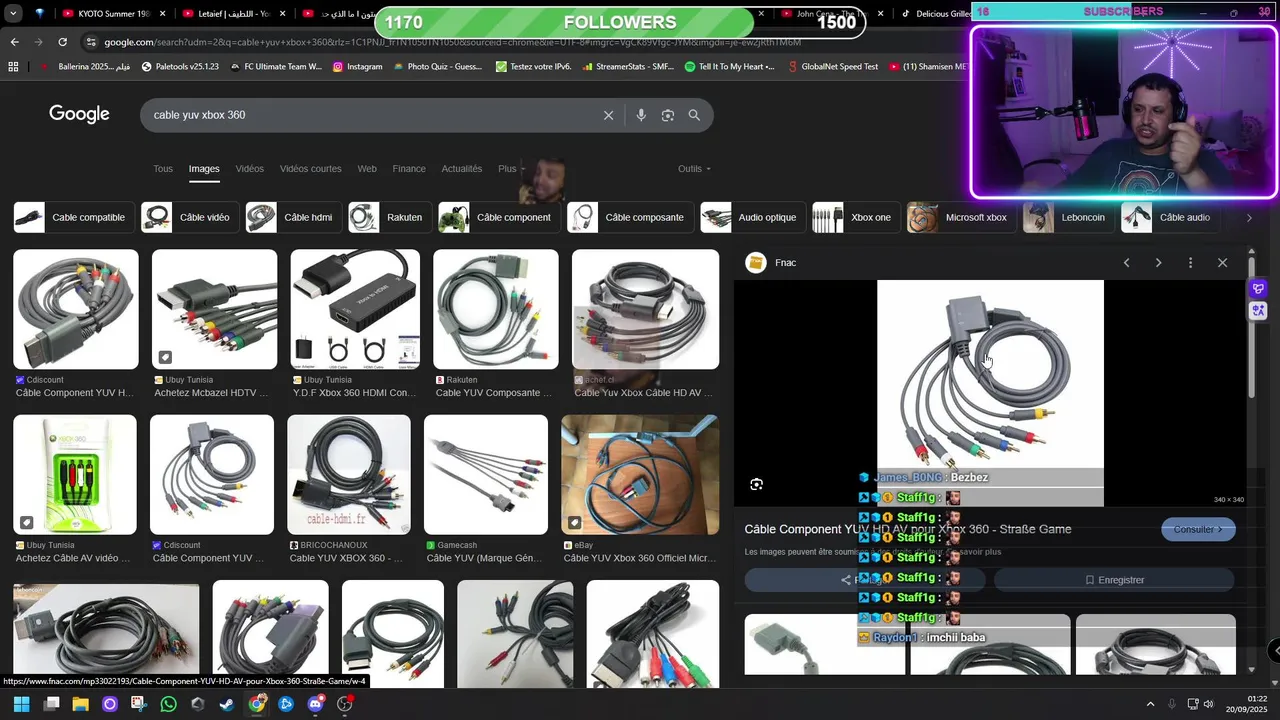Filter by Rakuten chip

click(388, 217)
